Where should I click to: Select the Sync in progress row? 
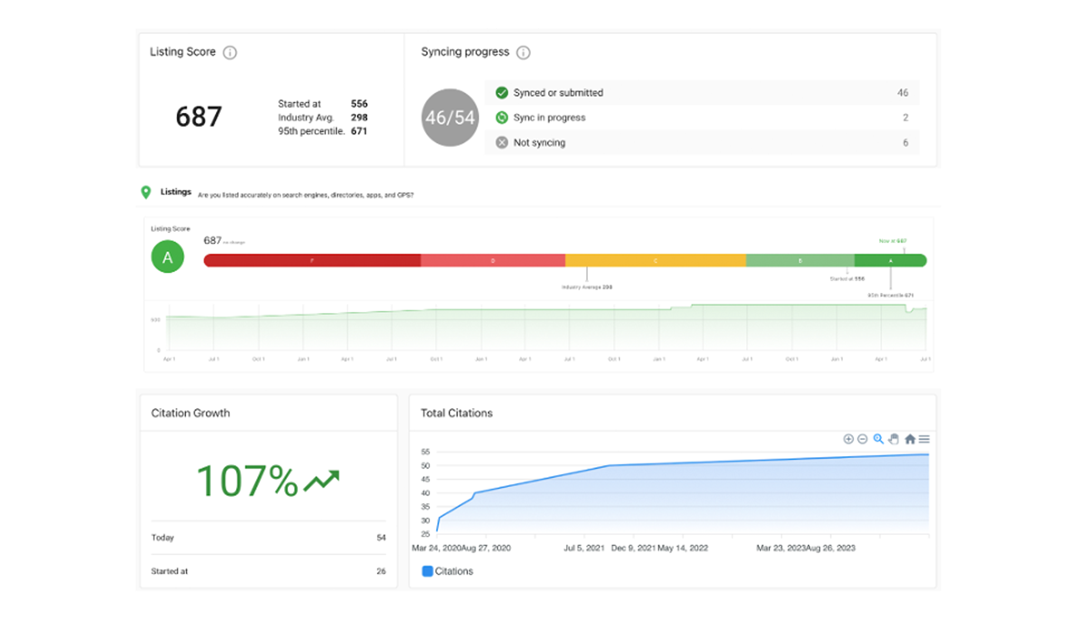pyautogui.click(x=702, y=118)
